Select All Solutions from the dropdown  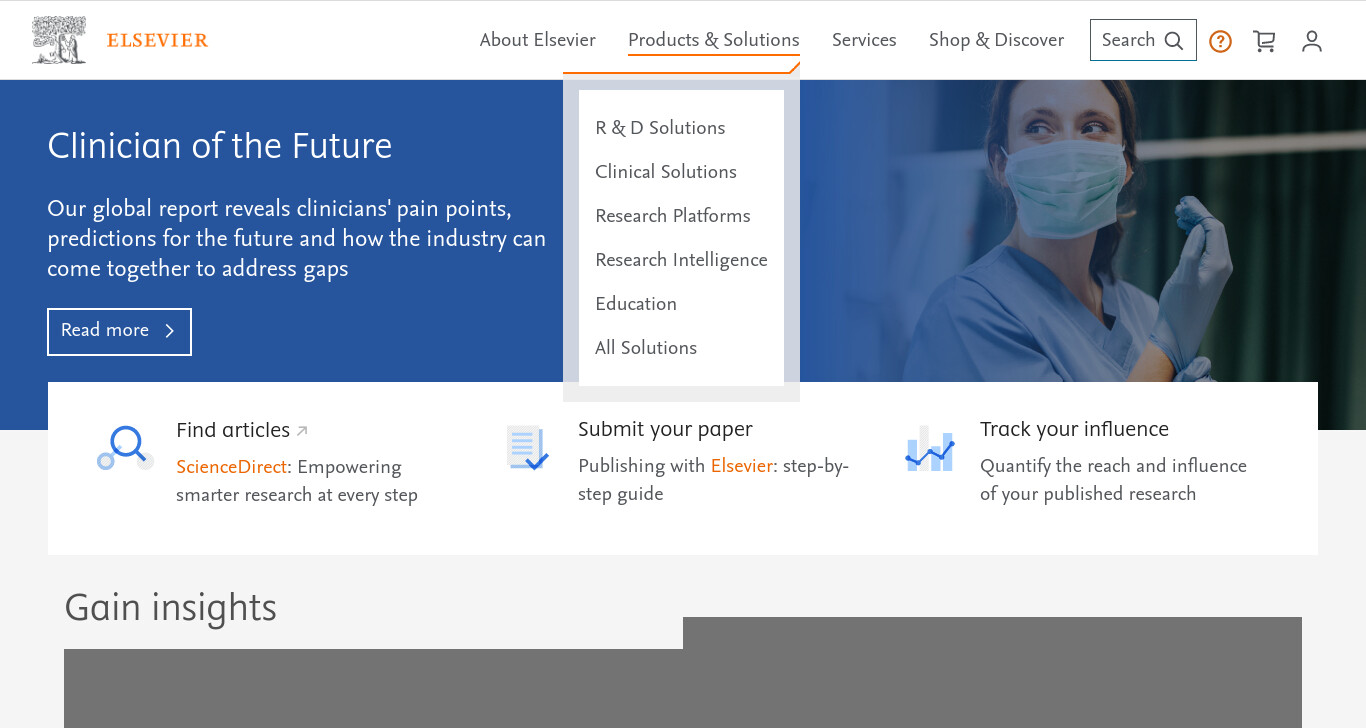(x=646, y=348)
